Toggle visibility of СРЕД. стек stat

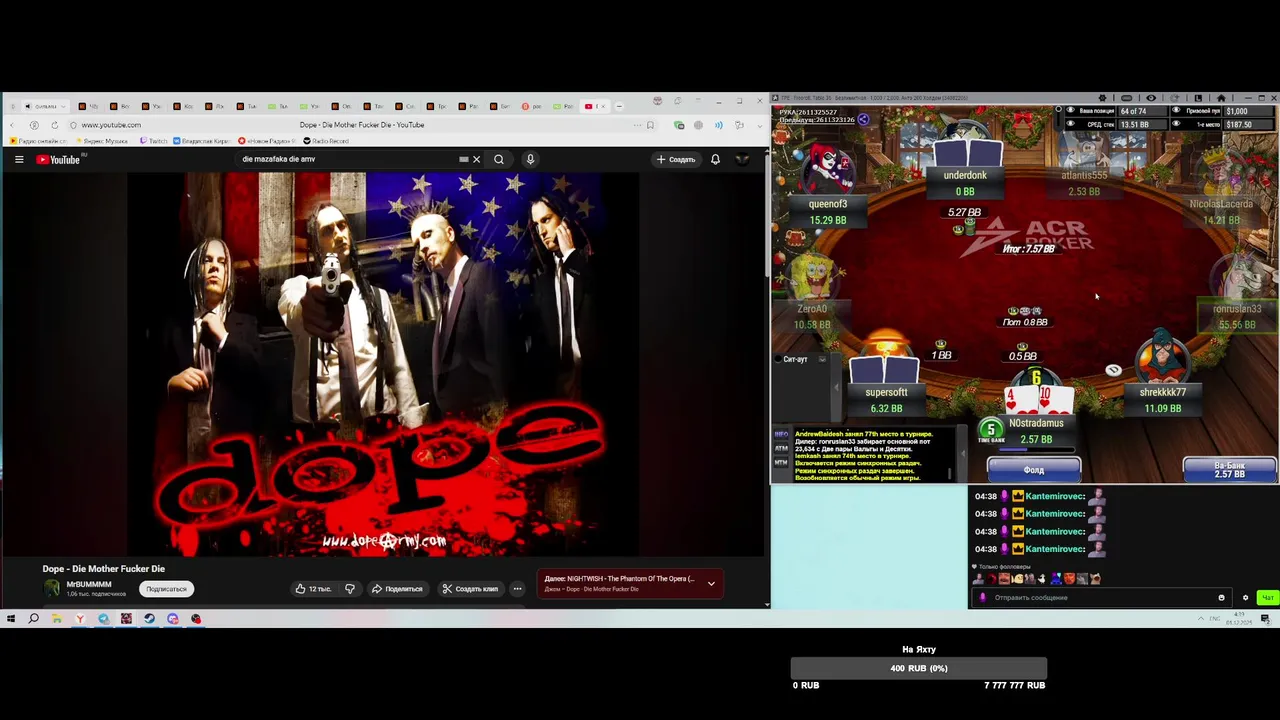click(x=1071, y=124)
